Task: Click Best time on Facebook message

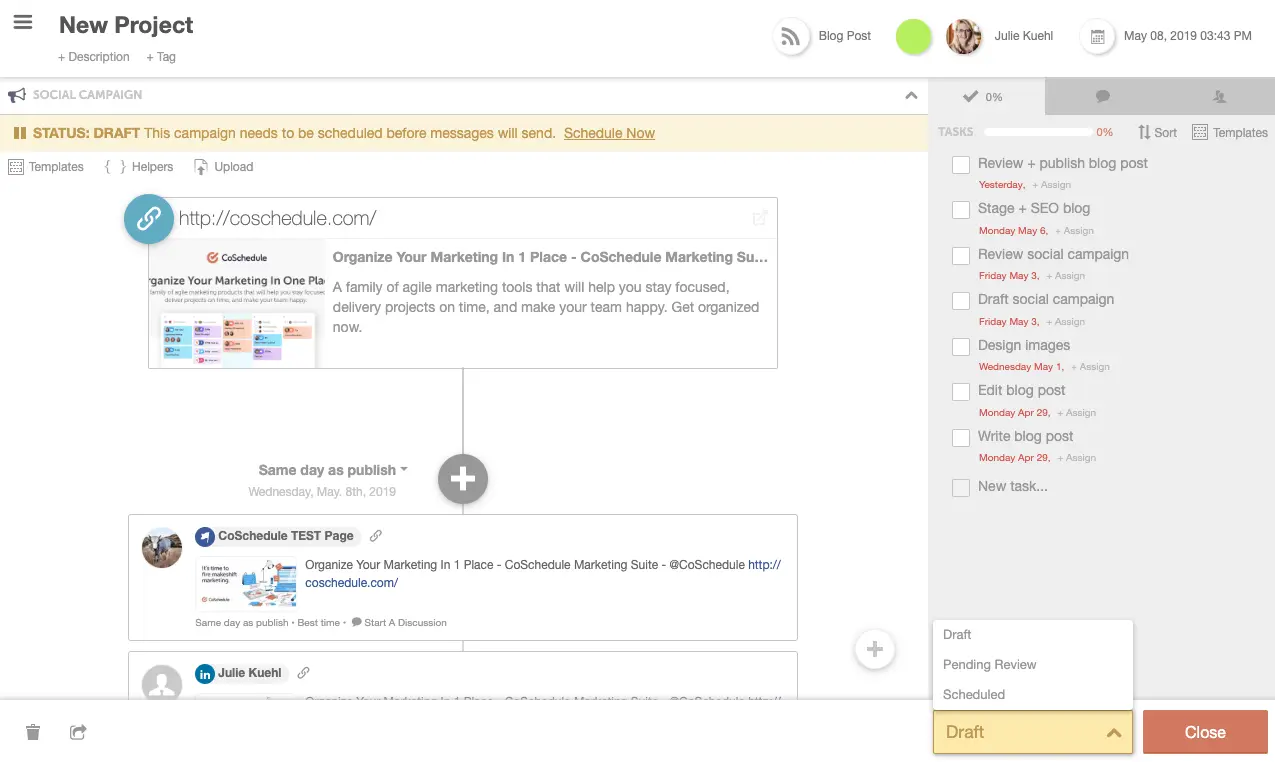Action: (318, 622)
